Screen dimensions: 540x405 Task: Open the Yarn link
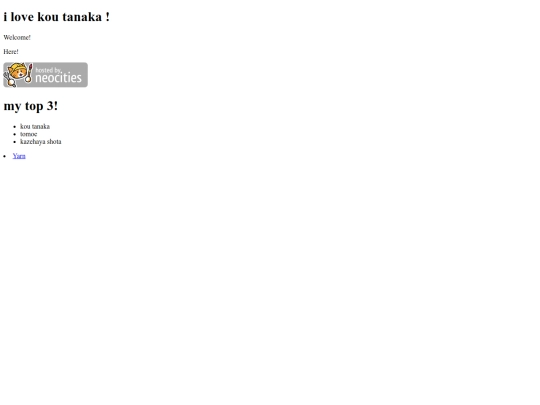[19, 156]
